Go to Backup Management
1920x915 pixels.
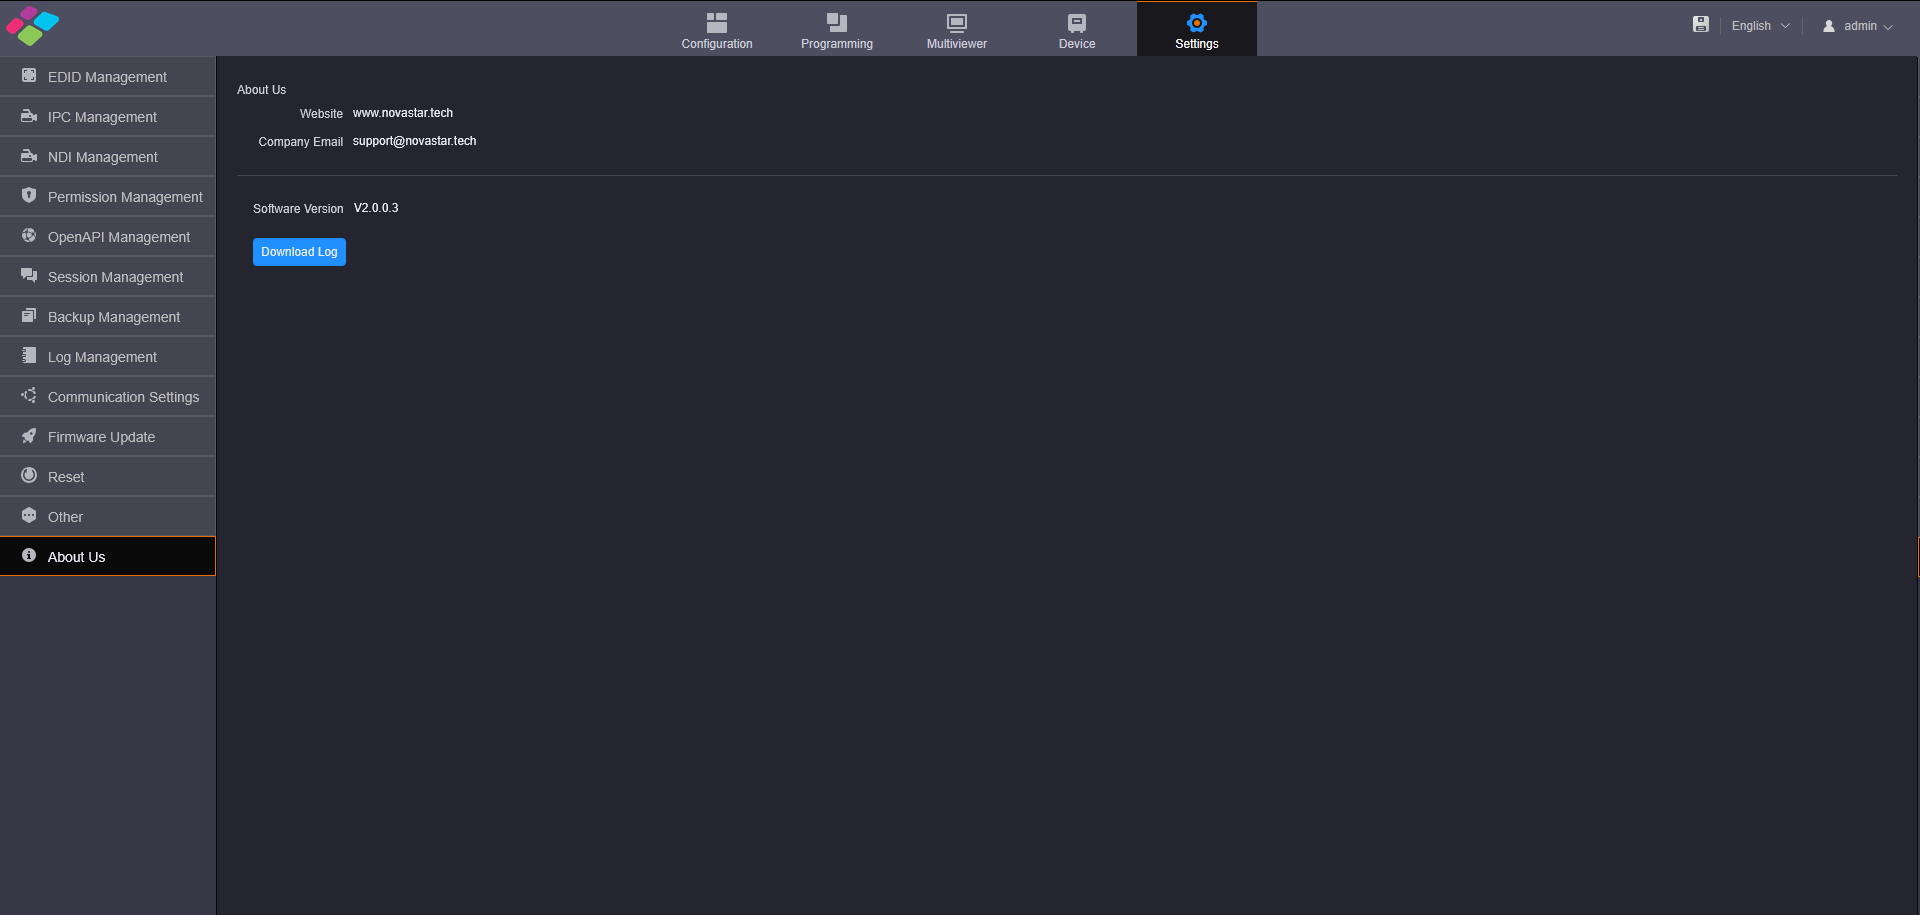pyautogui.click(x=108, y=316)
